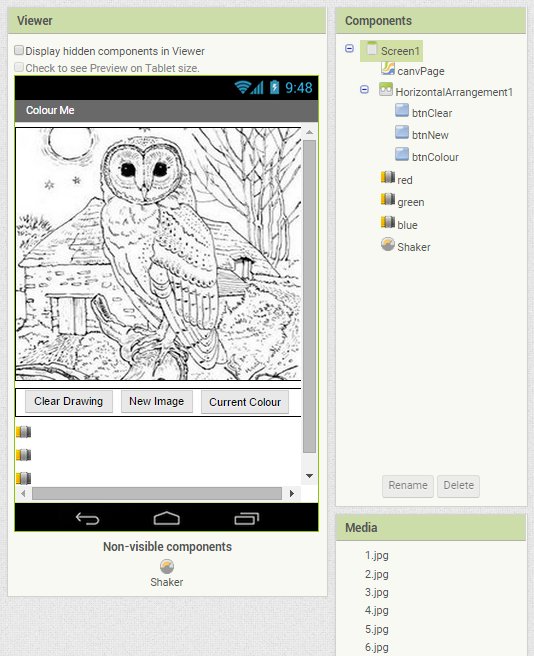Collapse the Screen1 tree node

click(349, 49)
